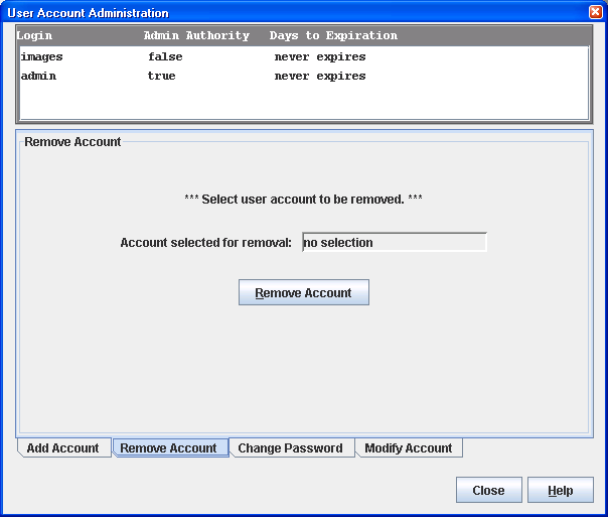Select the Remove Account tab
This screenshot has width=608, height=517.
tap(170, 448)
